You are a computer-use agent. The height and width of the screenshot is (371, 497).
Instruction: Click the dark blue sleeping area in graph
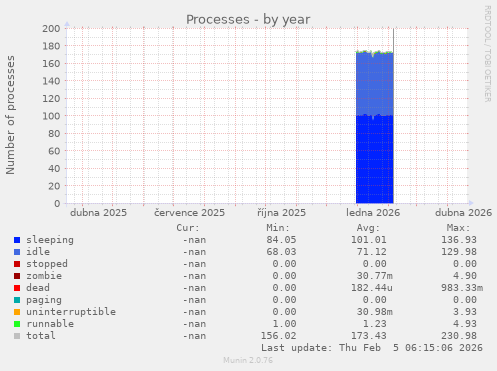(x=375, y=160)
